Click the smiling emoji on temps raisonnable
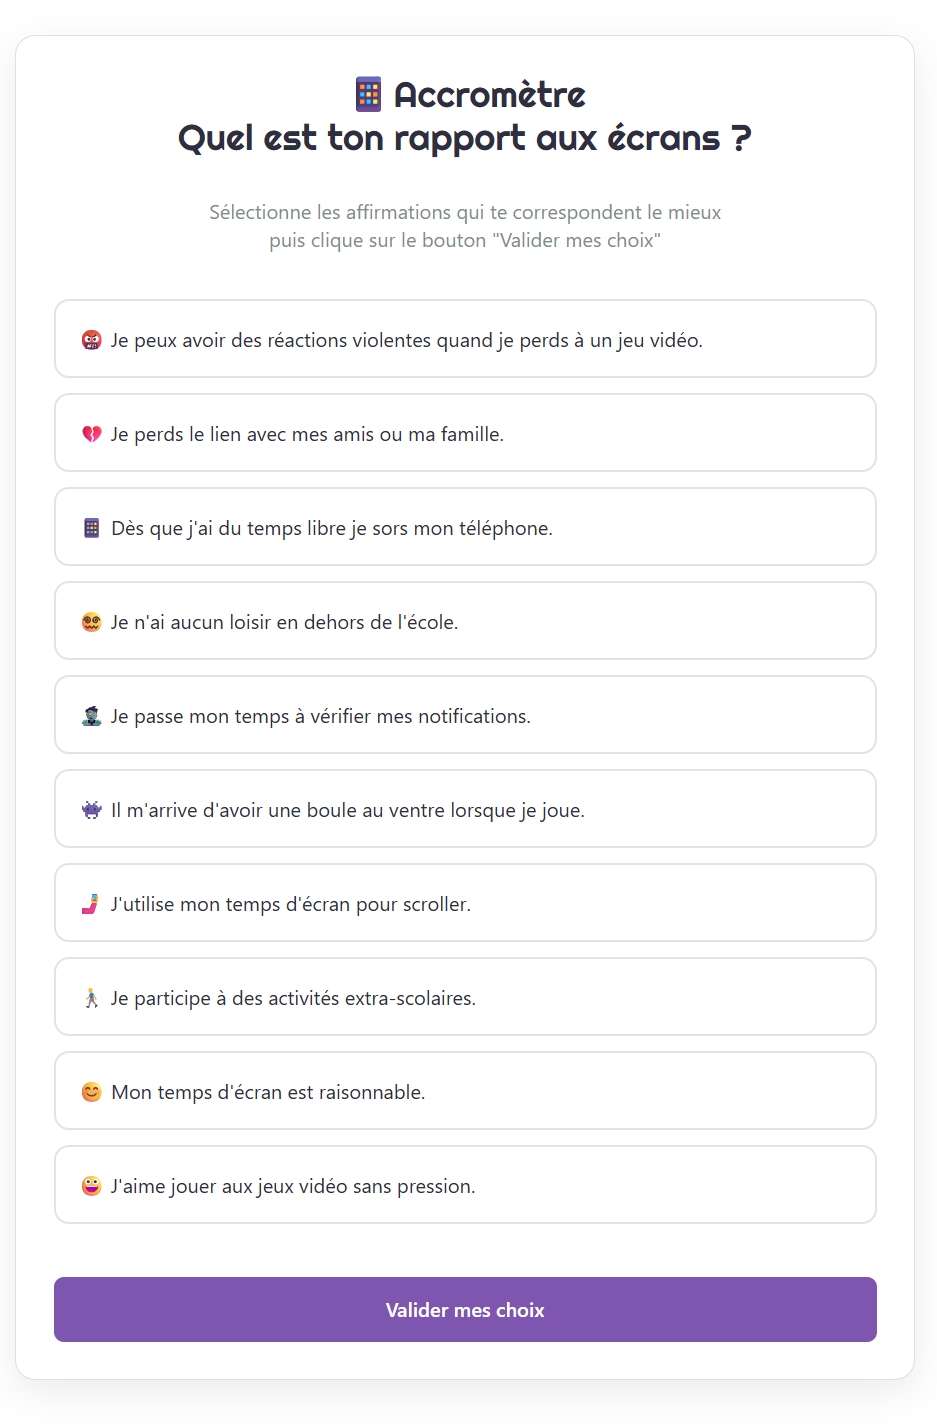The image size is (937, 1426). point(91,1091)
